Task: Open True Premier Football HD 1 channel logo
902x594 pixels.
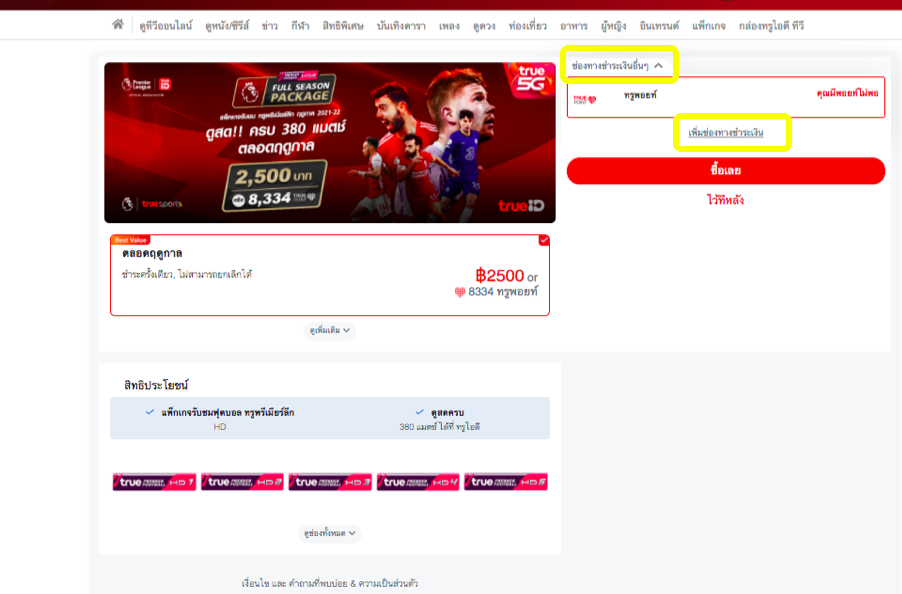Action: coord(154,482)
